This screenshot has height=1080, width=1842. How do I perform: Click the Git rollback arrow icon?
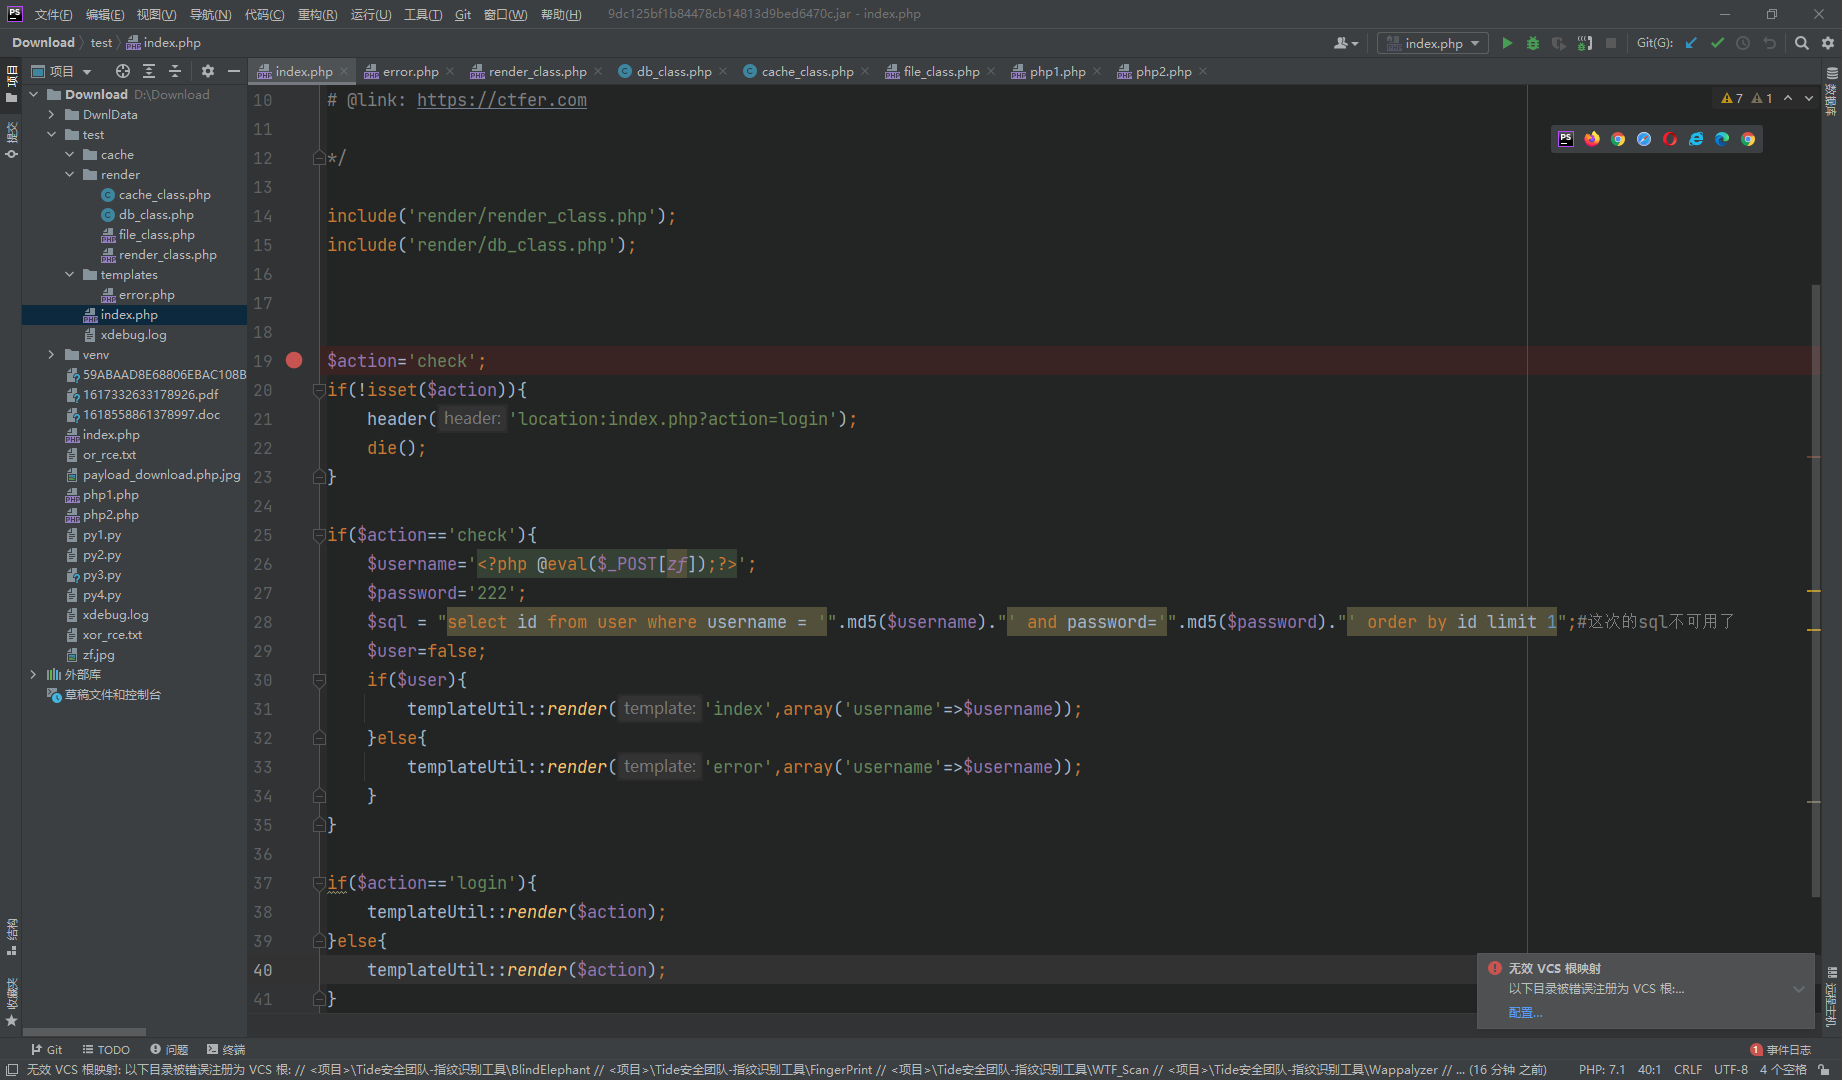click(1769, 43)
